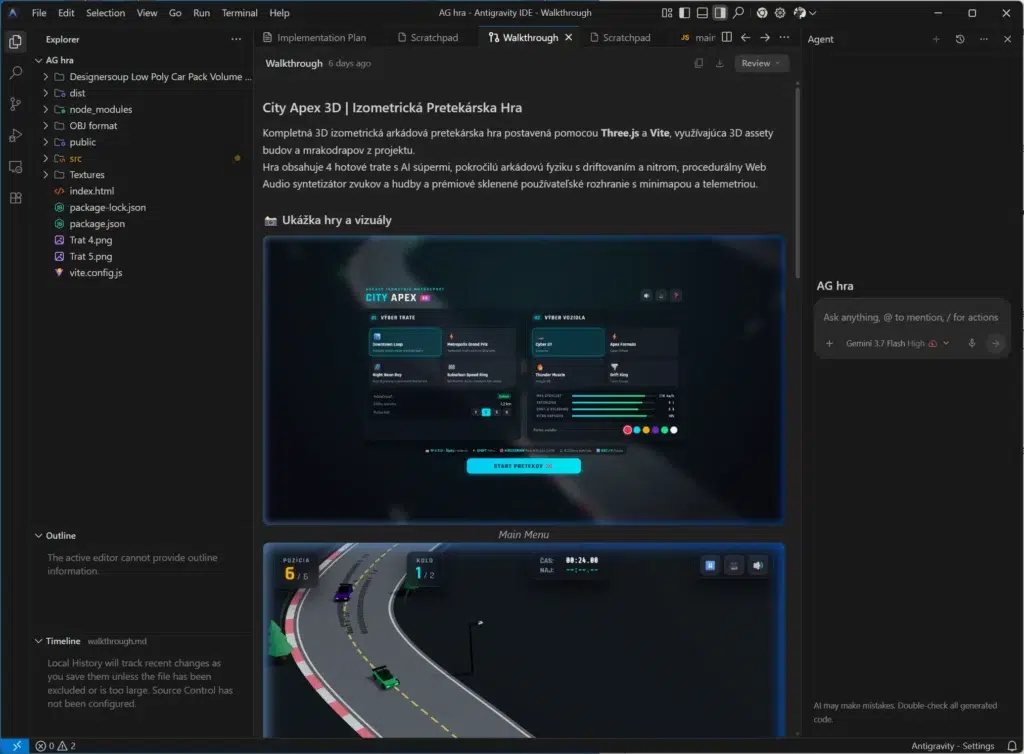Click the microphone voice input icon
This screenshot has height=754, width=1024.
[972, 343]
